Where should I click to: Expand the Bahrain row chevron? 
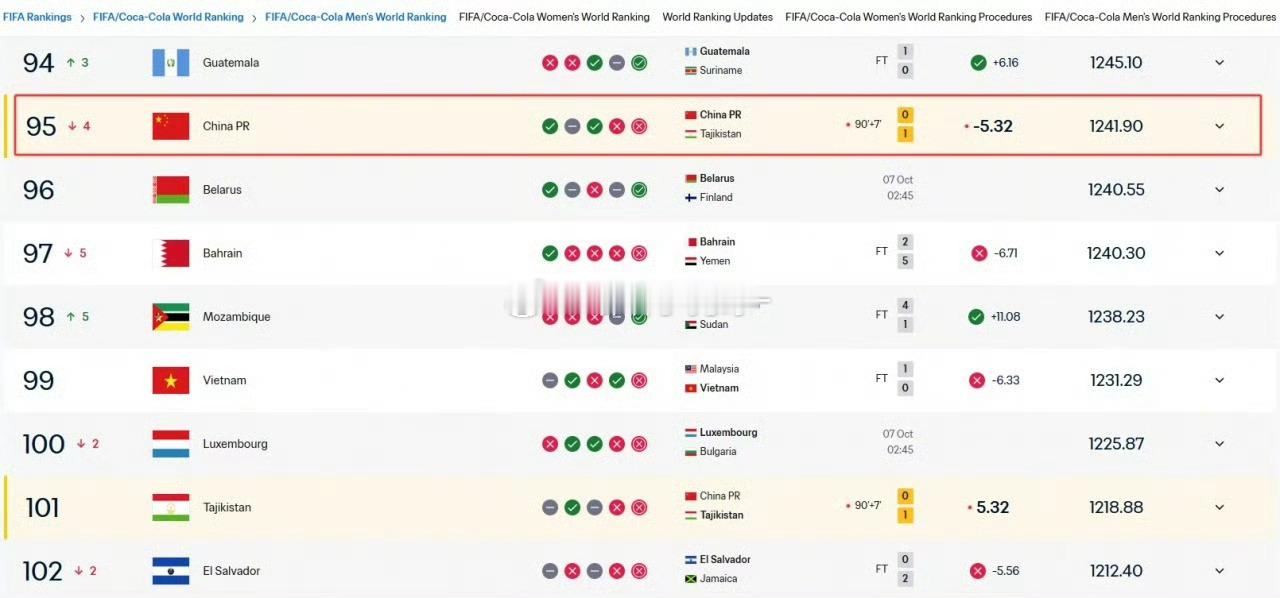tap(1219, 253)
